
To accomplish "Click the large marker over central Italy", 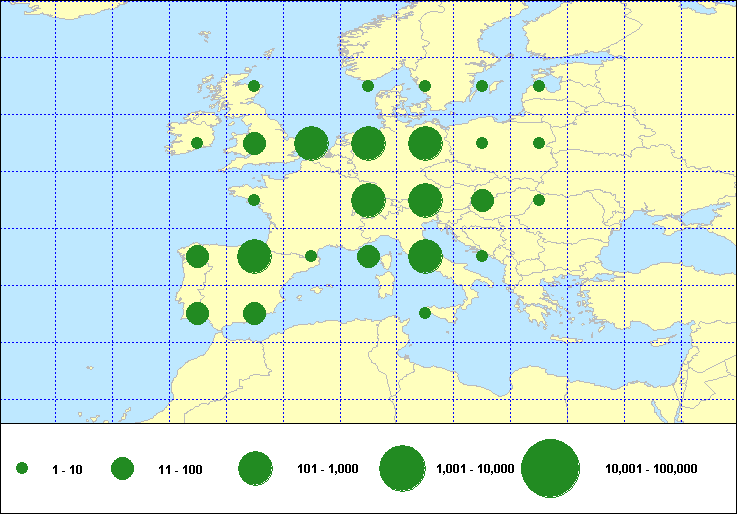I will [x=425, y=256].
